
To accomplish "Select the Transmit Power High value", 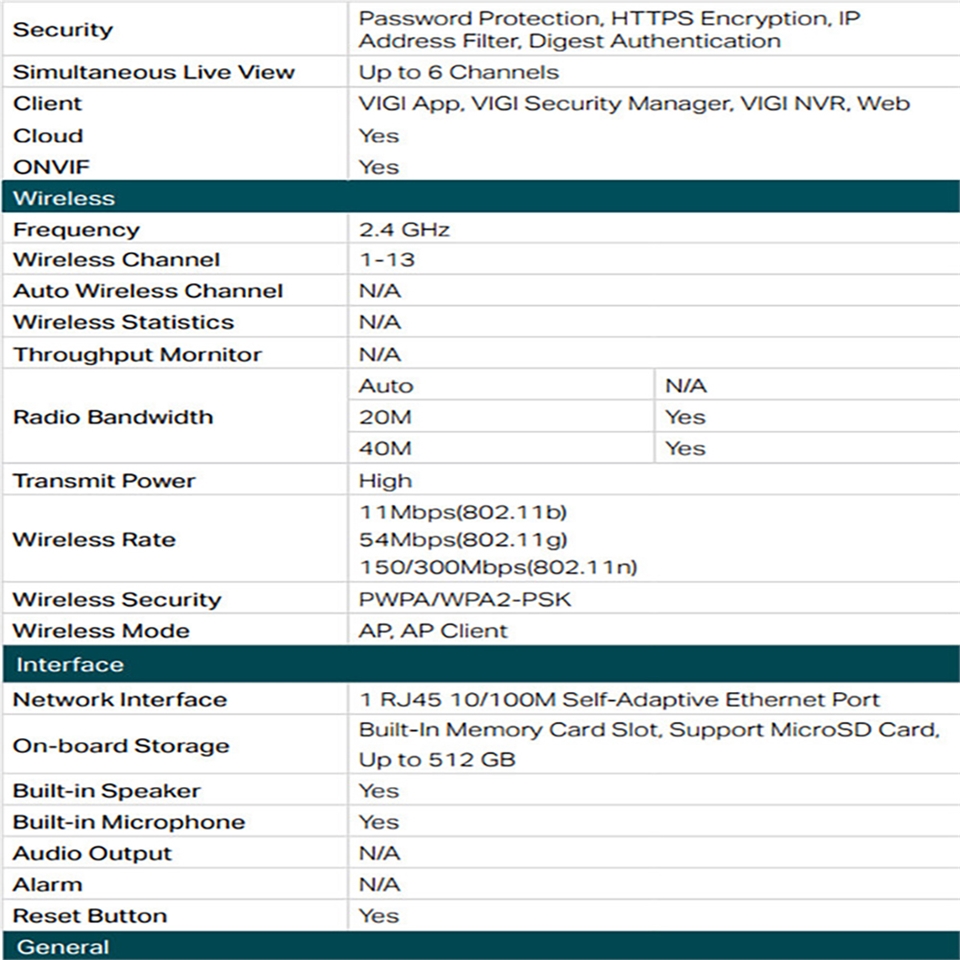I will coord(385,481).
